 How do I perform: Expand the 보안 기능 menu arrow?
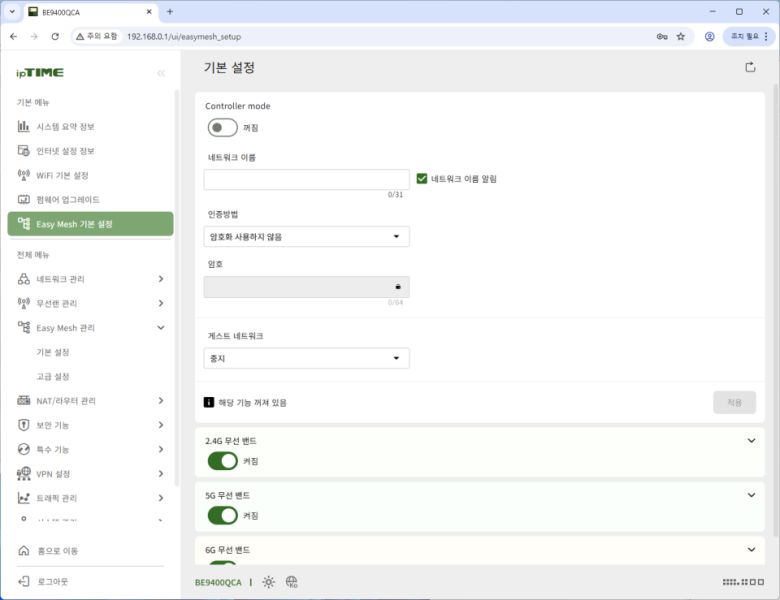point(161,425)
